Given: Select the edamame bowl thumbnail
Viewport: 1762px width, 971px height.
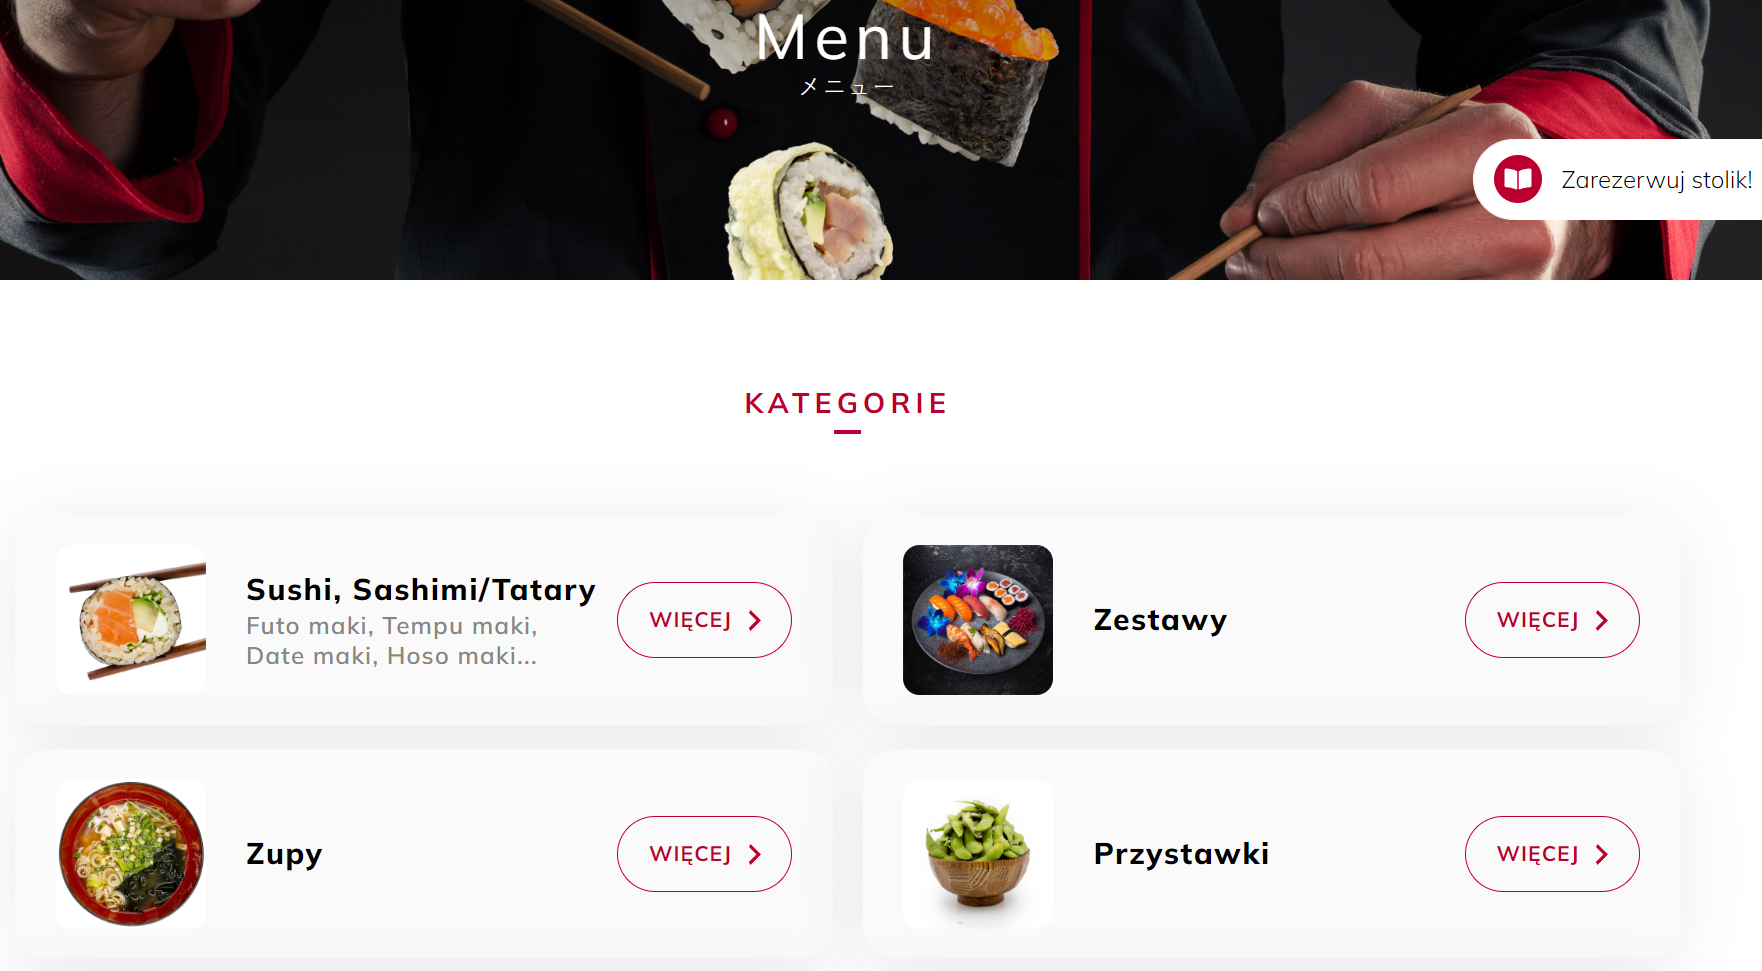Looking at the screenshot, I should point(978,854).
